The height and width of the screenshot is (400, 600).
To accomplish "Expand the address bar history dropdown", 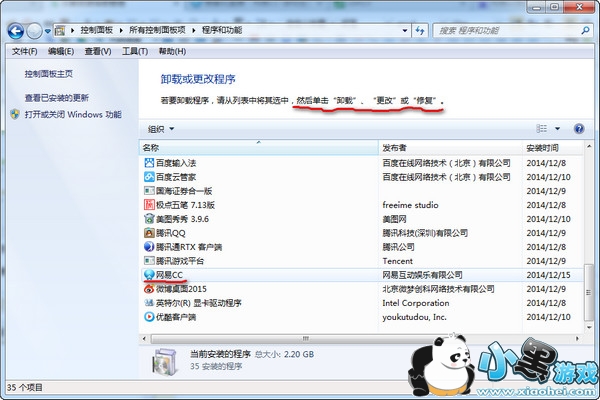I will coord(404,31).
